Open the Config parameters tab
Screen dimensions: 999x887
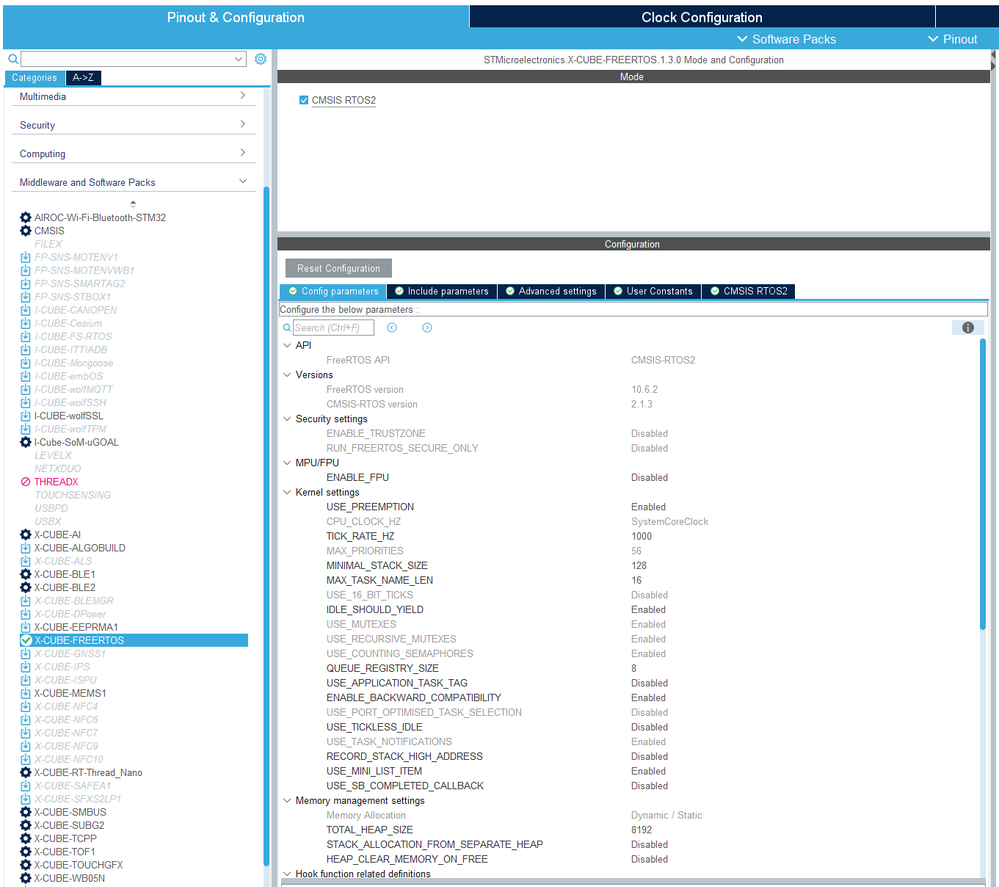[x=333, y=291]
